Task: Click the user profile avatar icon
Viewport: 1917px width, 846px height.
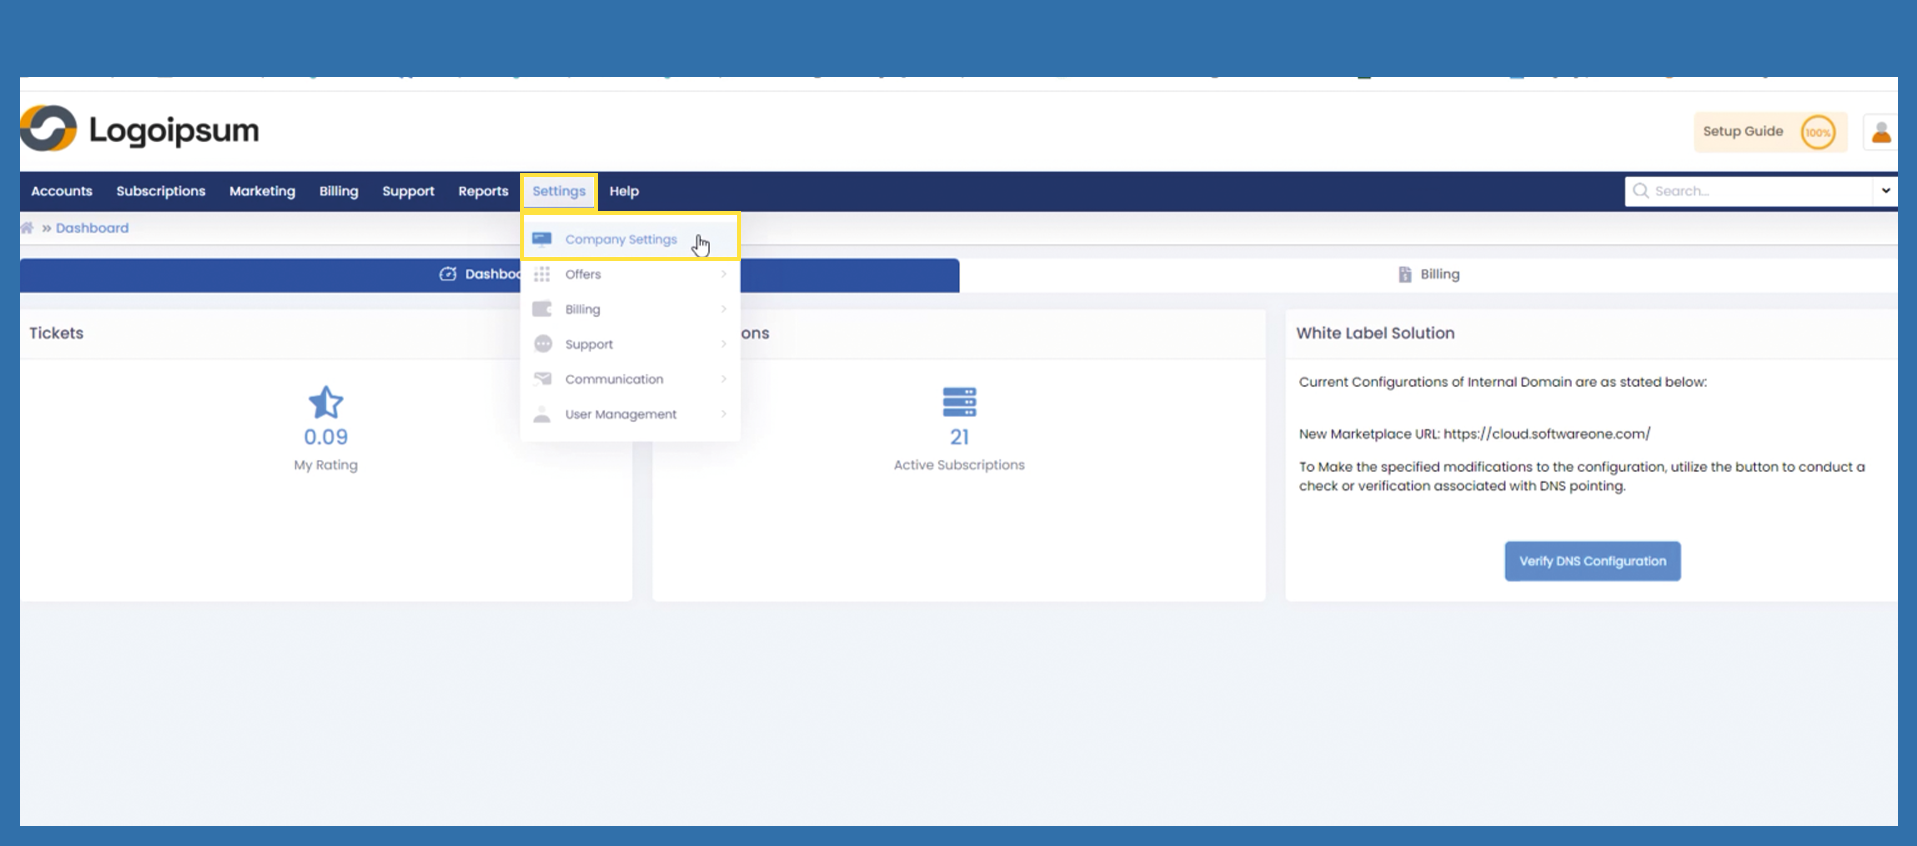Action: (1880, 132)
